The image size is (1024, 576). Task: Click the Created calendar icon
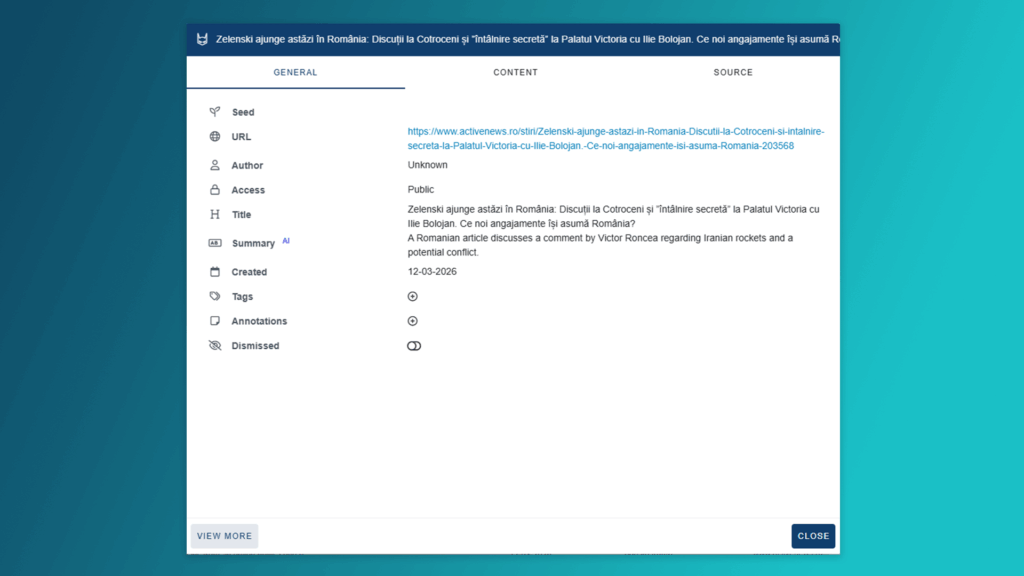coord(214,272)
